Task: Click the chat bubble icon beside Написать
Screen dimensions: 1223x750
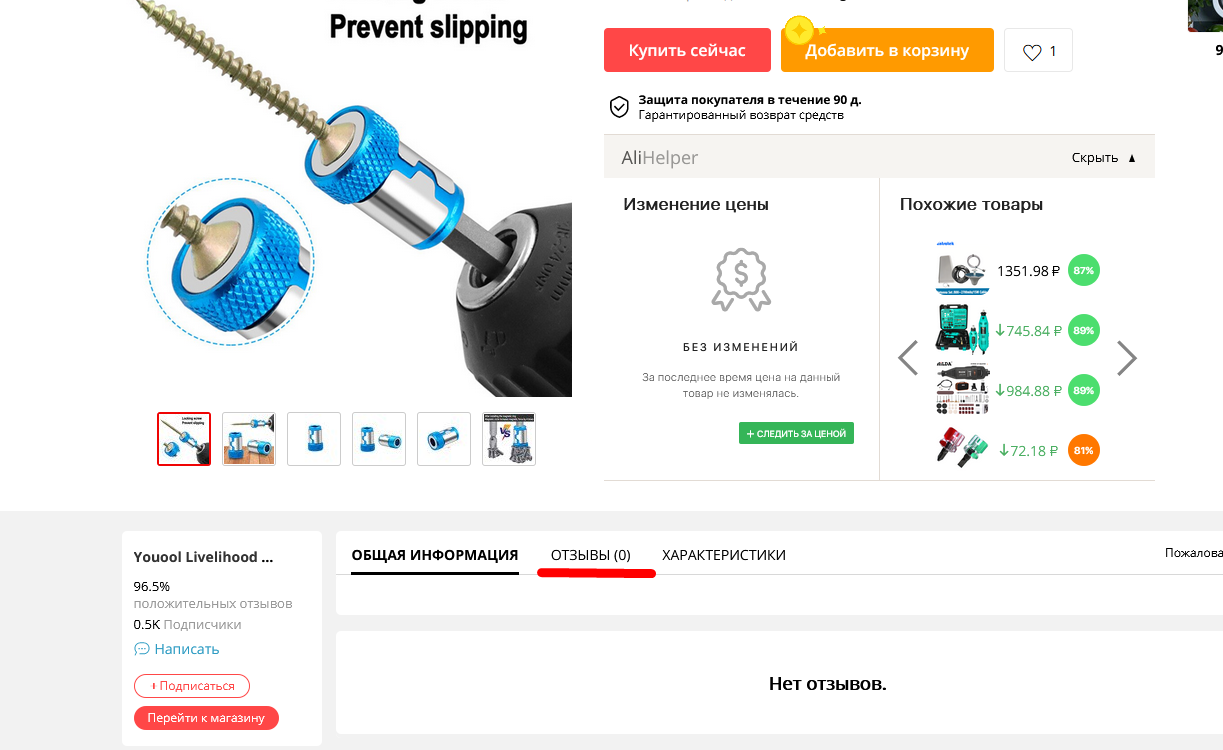Action: tap(142, 649)
